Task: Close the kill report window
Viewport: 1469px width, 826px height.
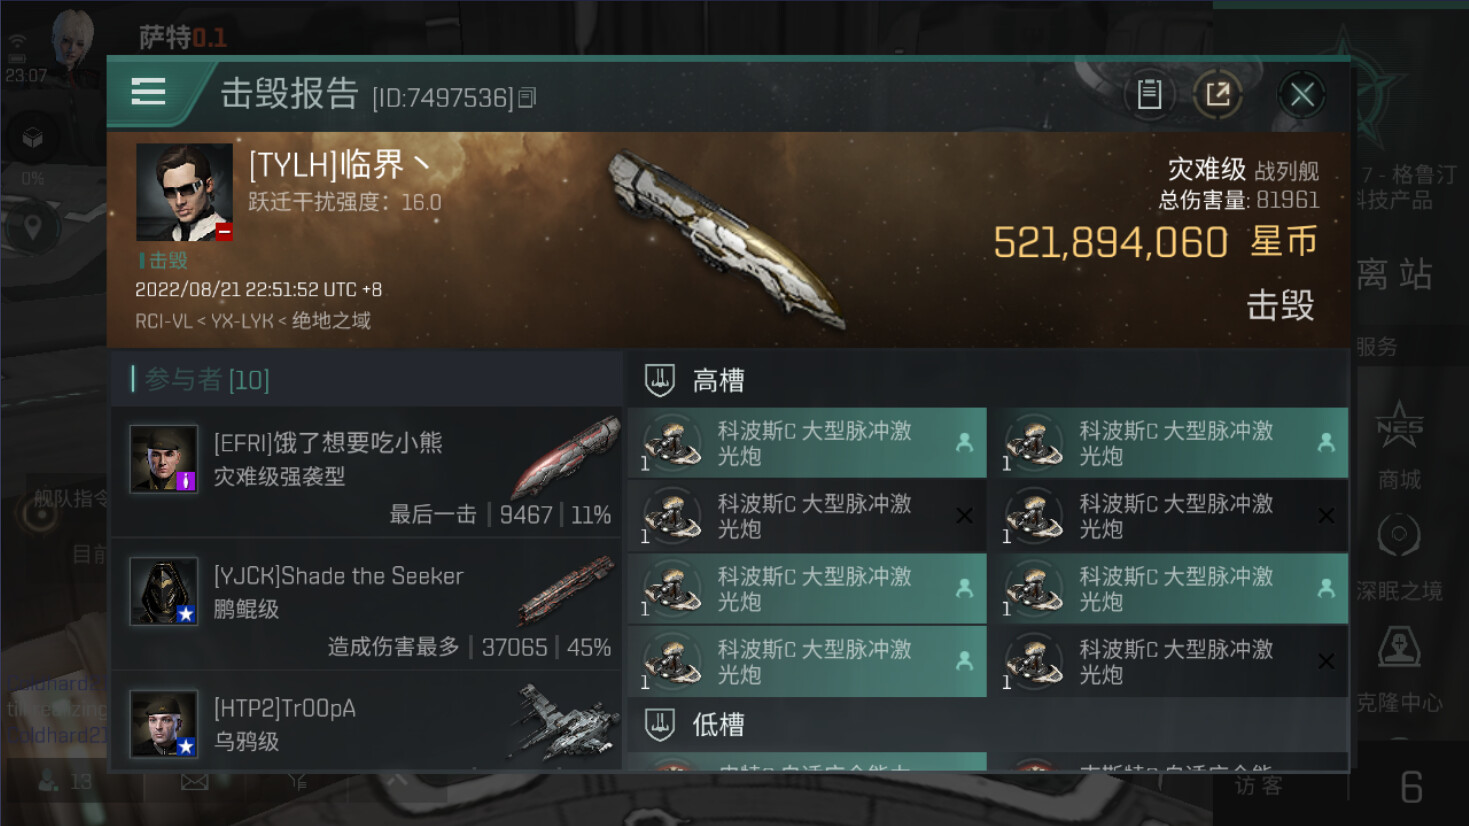Action: click(x=1301, y=95)
